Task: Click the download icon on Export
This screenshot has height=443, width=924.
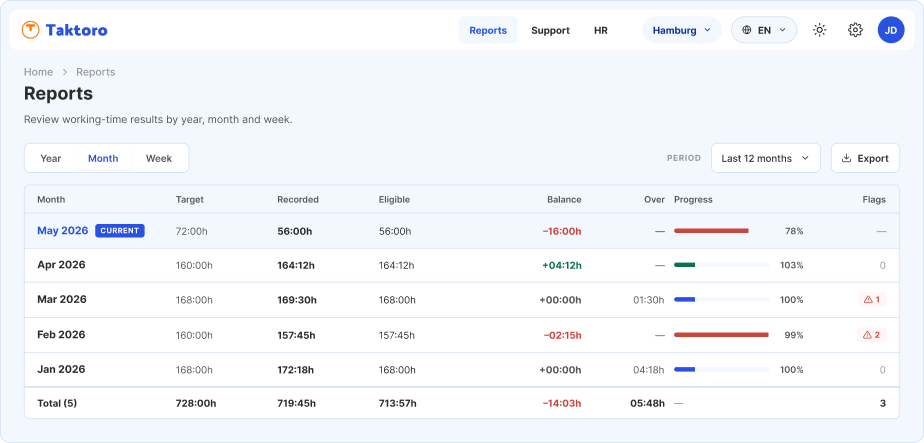Action: tap(846, 158)
